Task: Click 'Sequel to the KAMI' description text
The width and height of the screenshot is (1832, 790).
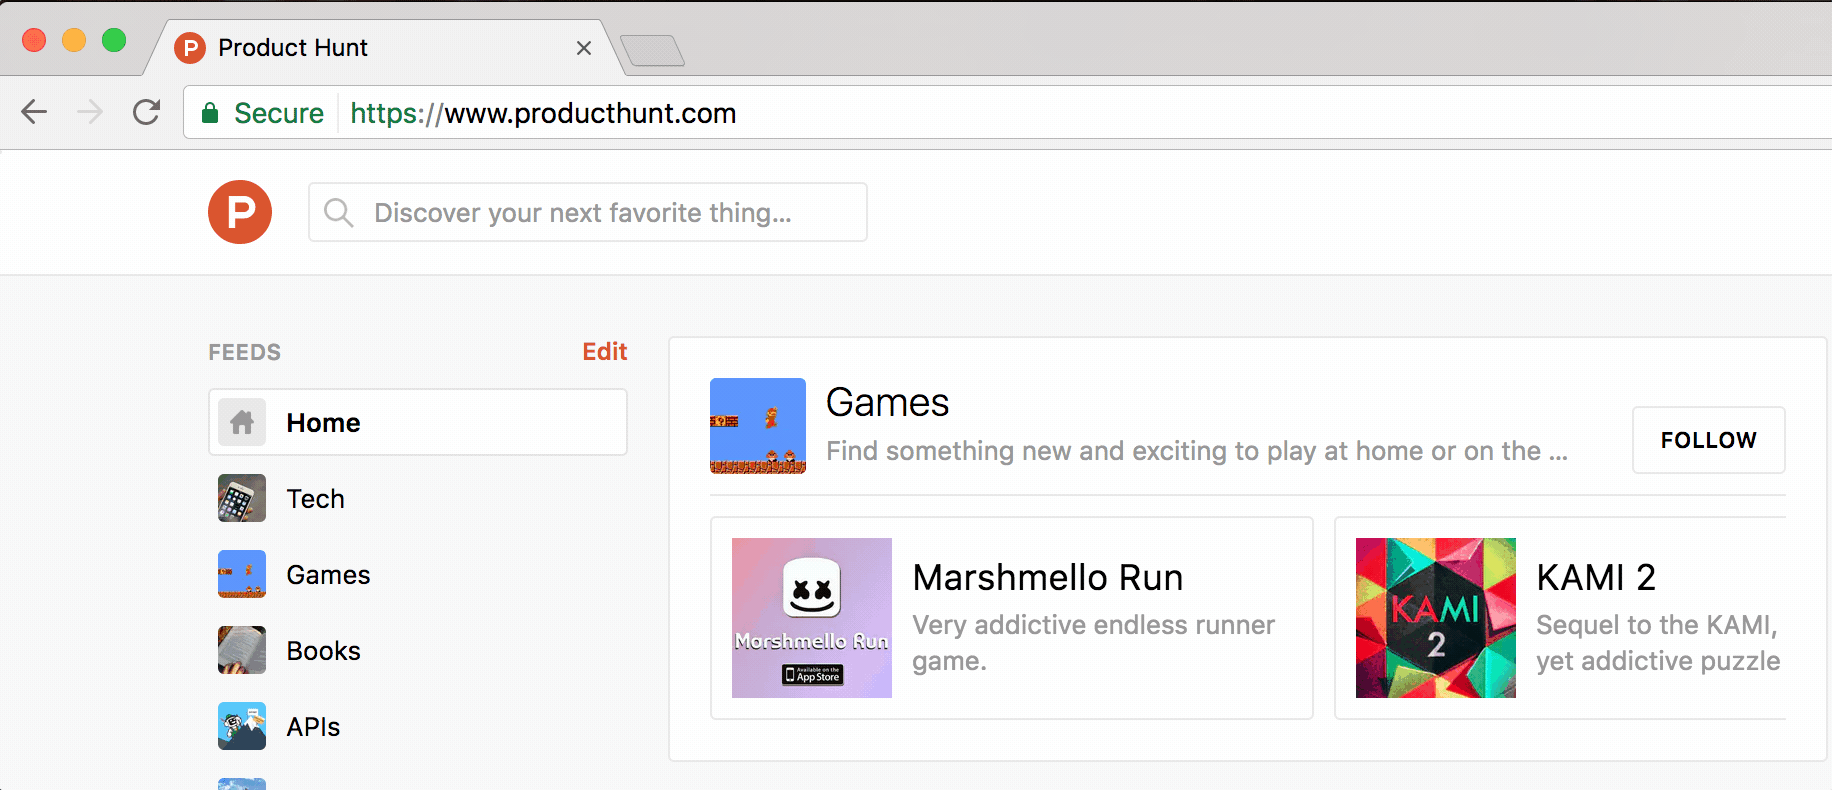Action: 1659,643
